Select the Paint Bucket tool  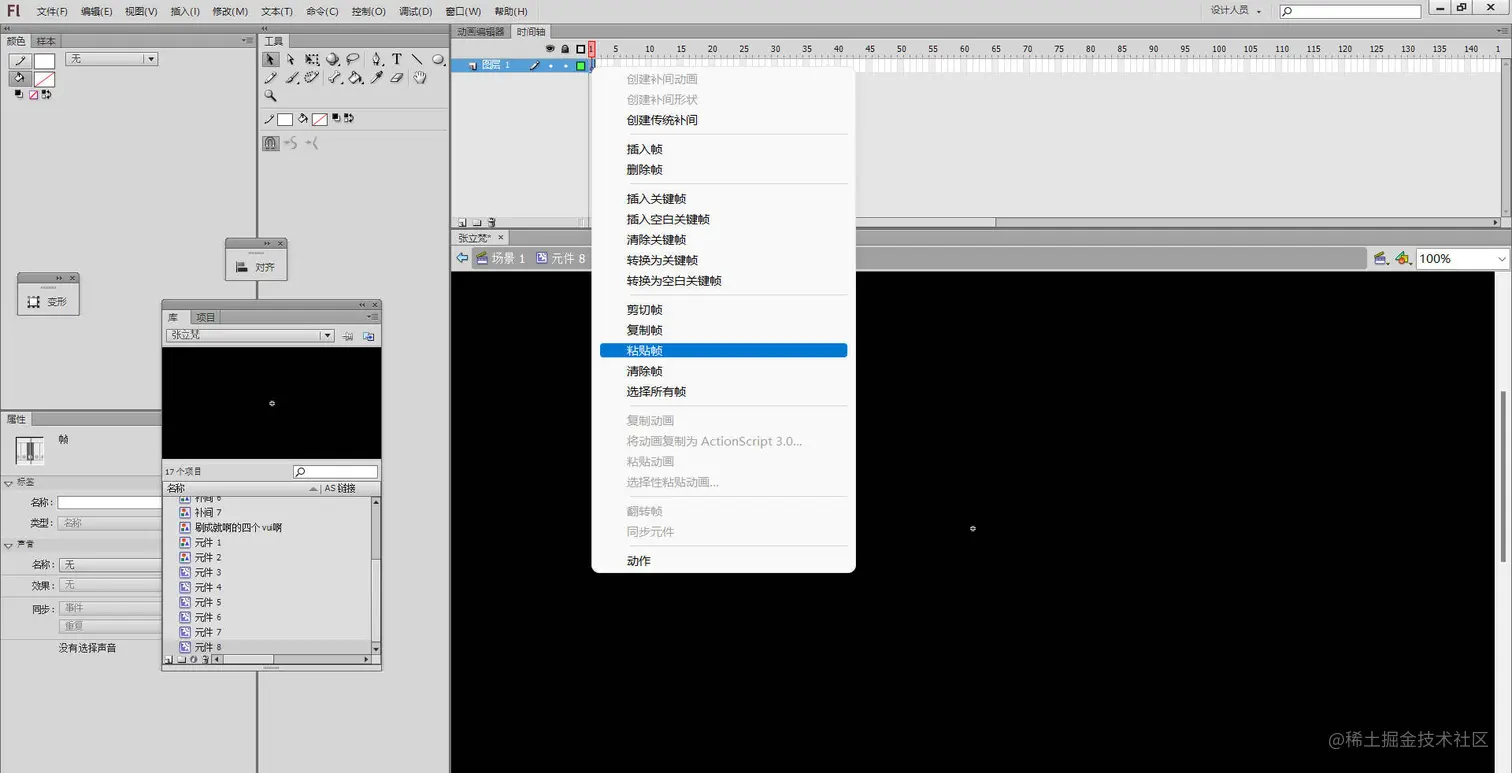pos(355,78)
